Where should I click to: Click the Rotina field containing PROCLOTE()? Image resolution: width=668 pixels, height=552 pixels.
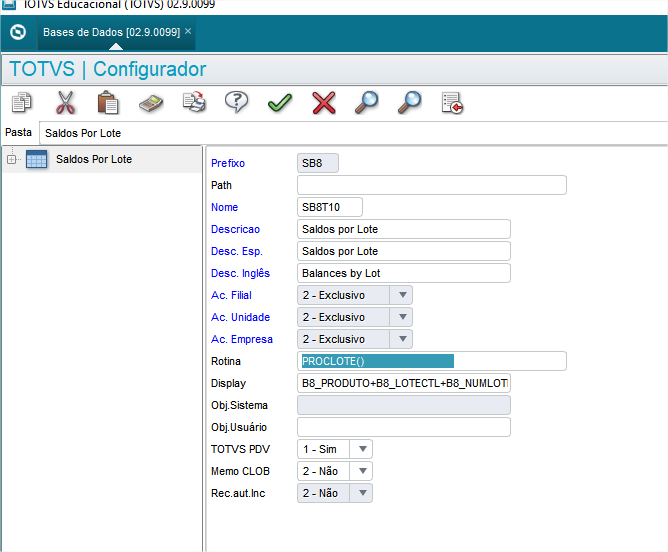(x=432, y=361)
